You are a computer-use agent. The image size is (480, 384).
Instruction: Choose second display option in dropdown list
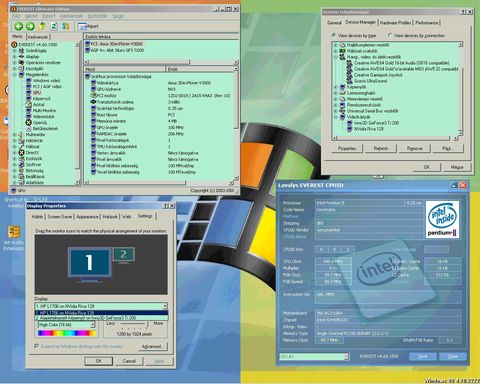[x=101, y=318]
